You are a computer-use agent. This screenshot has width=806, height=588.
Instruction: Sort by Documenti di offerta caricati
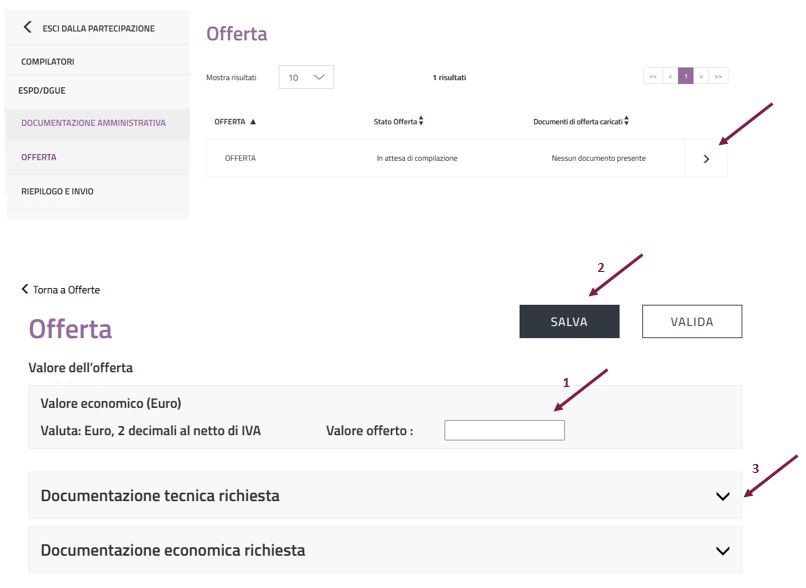click(x=626, y=122)
